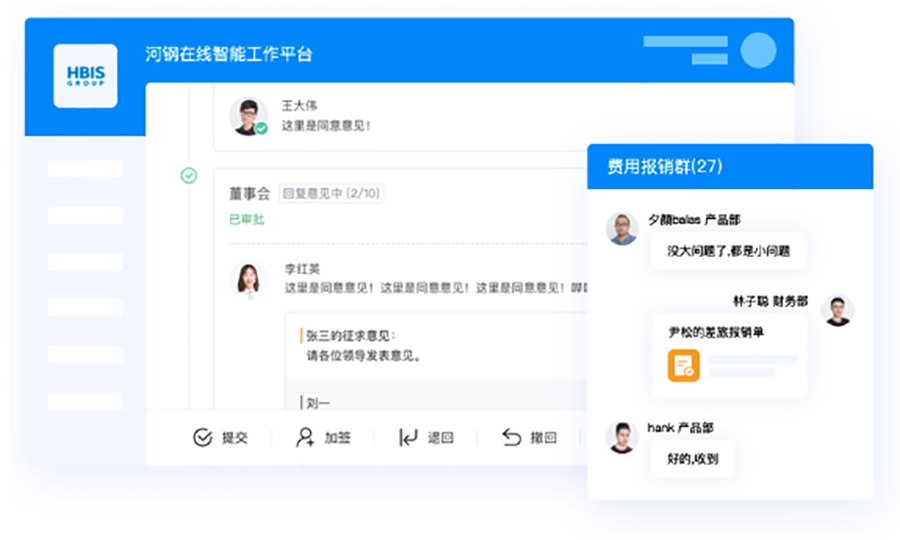Screen dimensions: 900x540
Task: Click the 张三的征求意见 quote heading
Action: 350,336
